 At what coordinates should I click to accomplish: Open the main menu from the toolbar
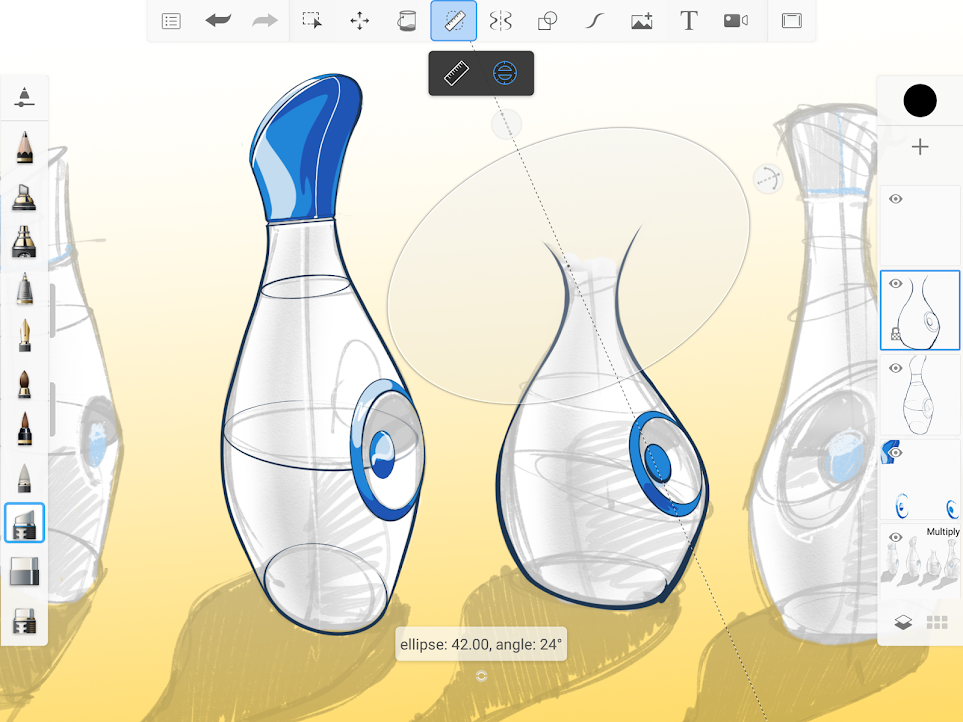point(170,20)
